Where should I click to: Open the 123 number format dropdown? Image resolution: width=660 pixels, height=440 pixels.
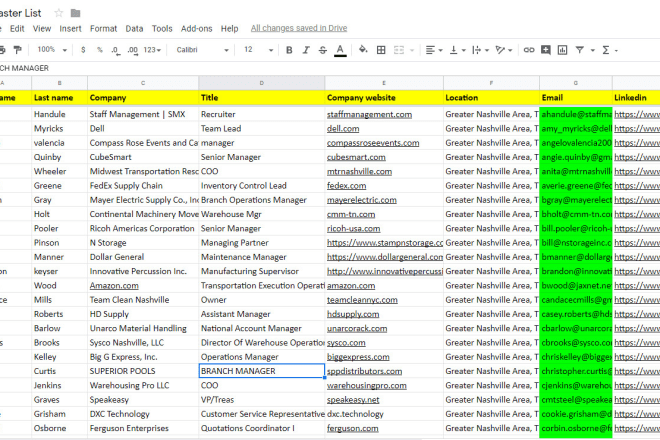point(152,50)
